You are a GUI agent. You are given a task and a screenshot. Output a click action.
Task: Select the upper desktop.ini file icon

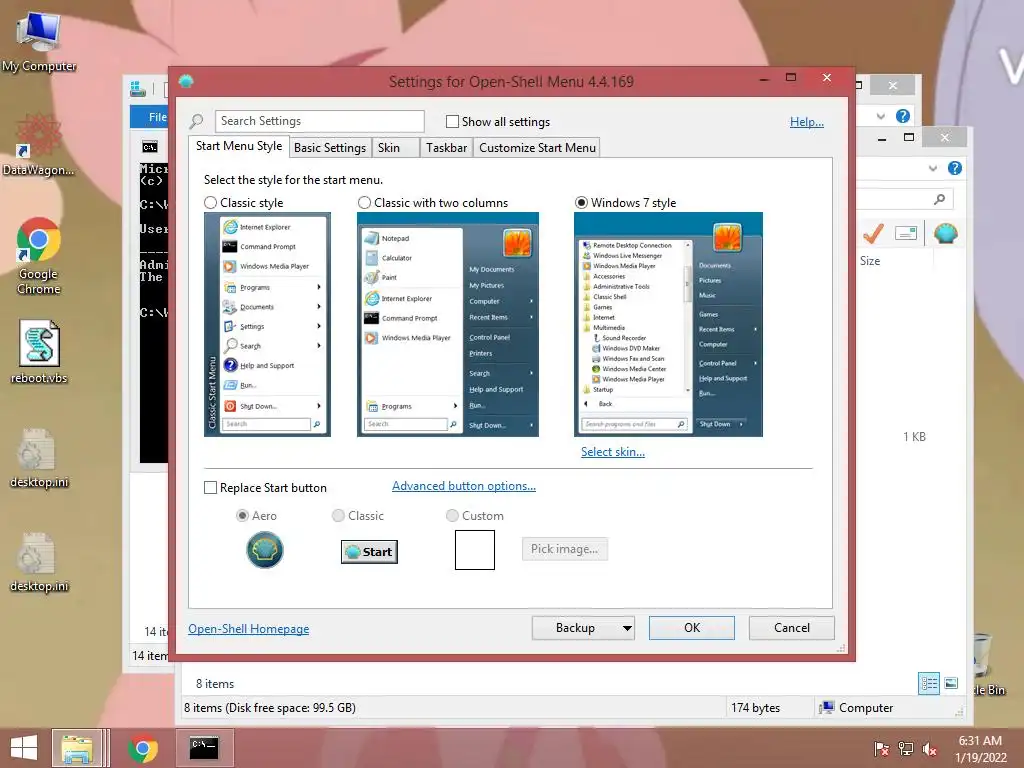pyautogui.click(x=39, y=458)
